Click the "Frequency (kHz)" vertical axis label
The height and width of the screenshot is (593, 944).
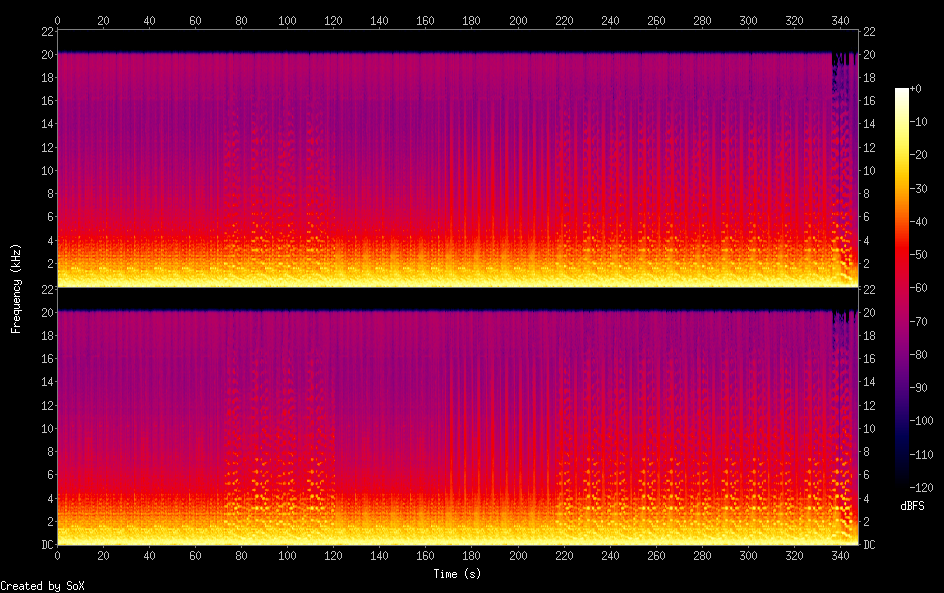click(x=16, y=288)
